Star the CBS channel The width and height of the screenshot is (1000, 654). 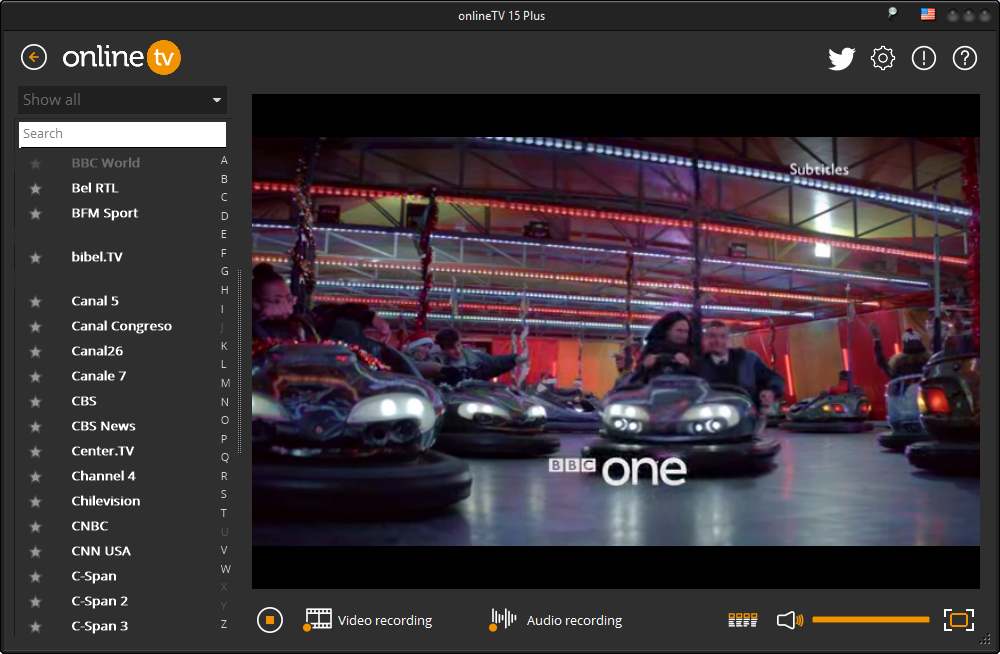pos(36,401)
